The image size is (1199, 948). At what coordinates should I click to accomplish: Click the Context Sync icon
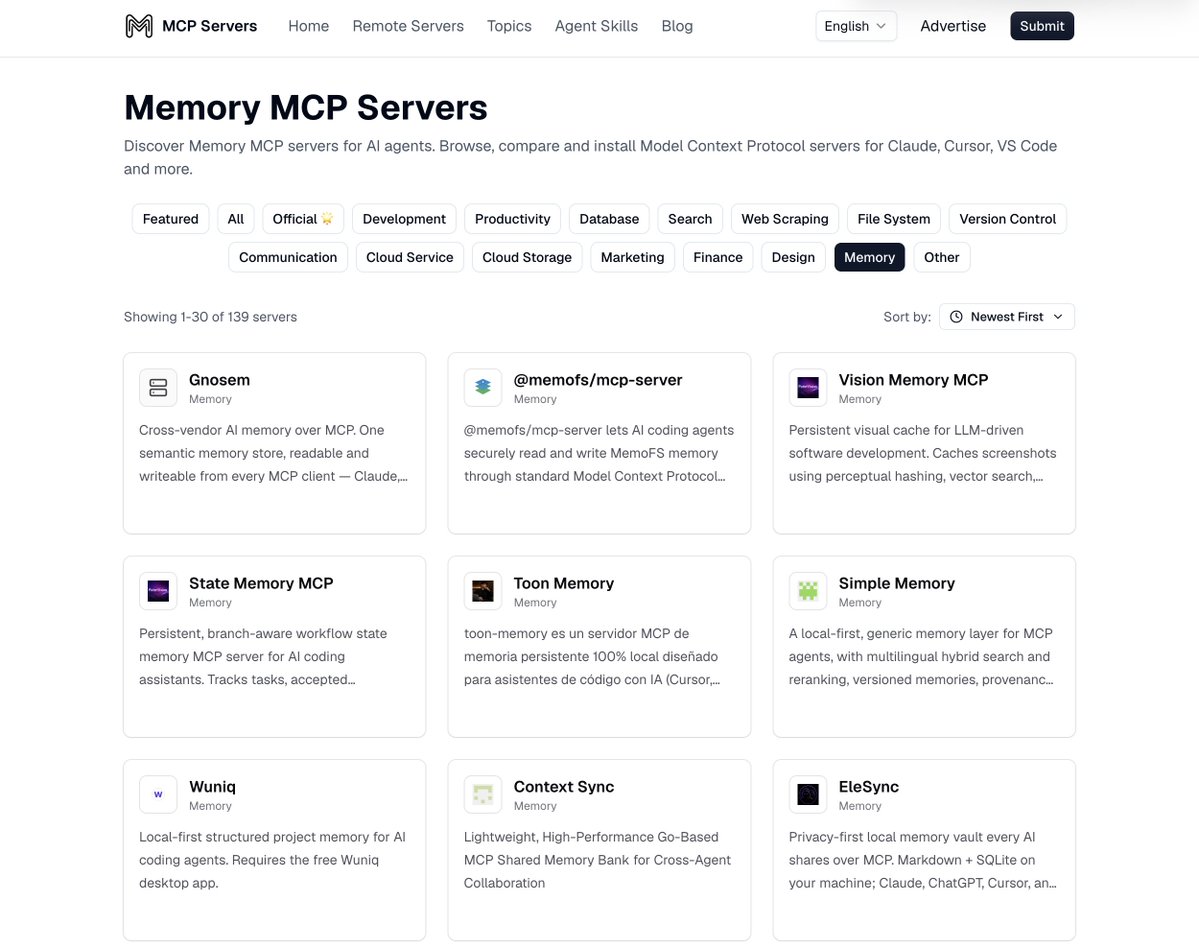click(483, 794)
